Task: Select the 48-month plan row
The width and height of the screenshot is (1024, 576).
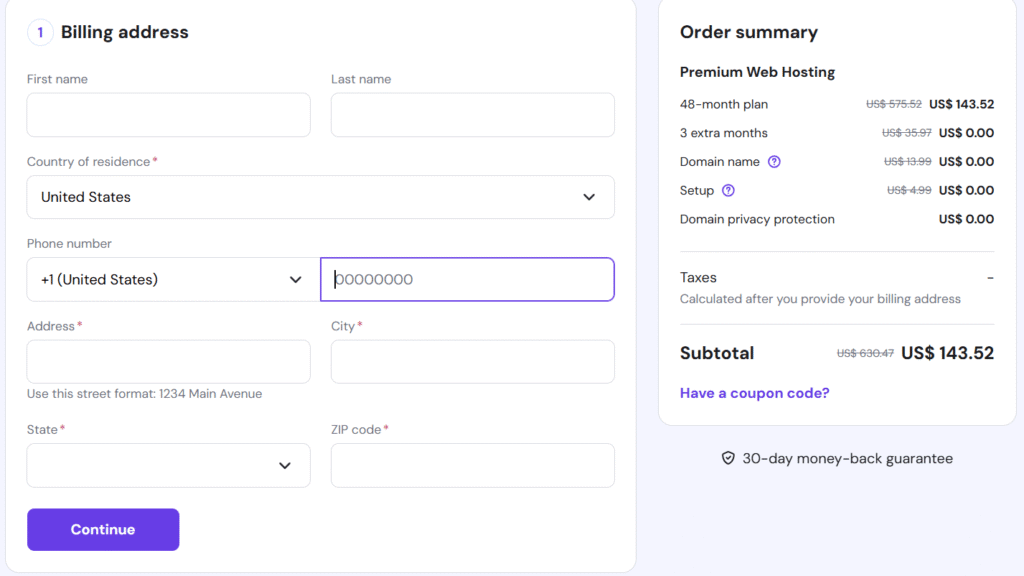Action: coord(835,104)
